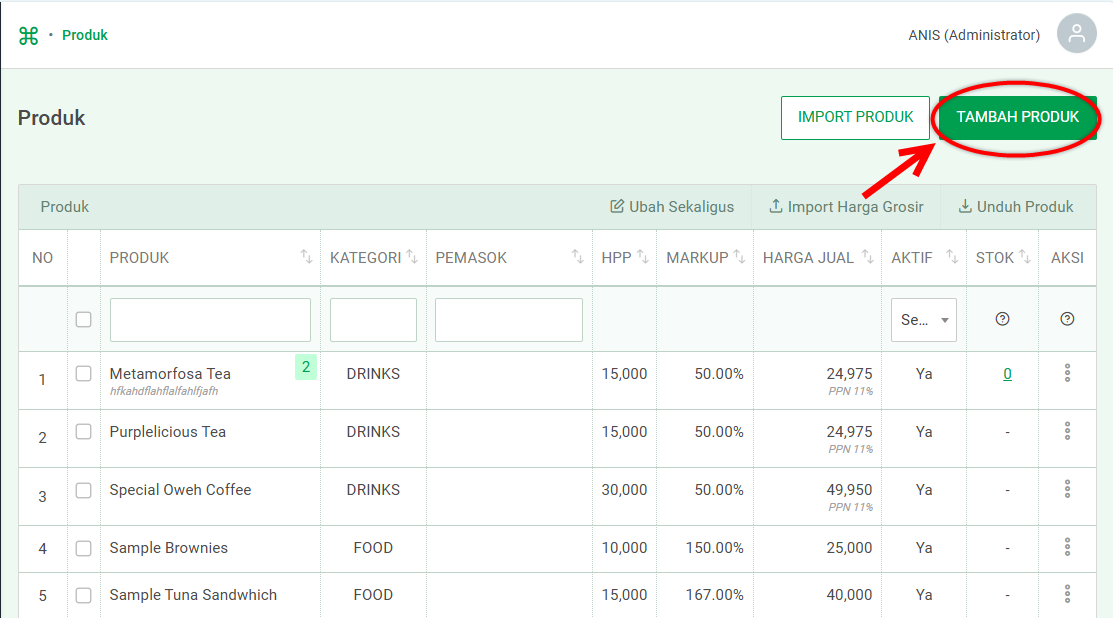The width and height of the screenshot is (1113, 618).
Task: Click the command logo icon in header
Action: (28, 36)
